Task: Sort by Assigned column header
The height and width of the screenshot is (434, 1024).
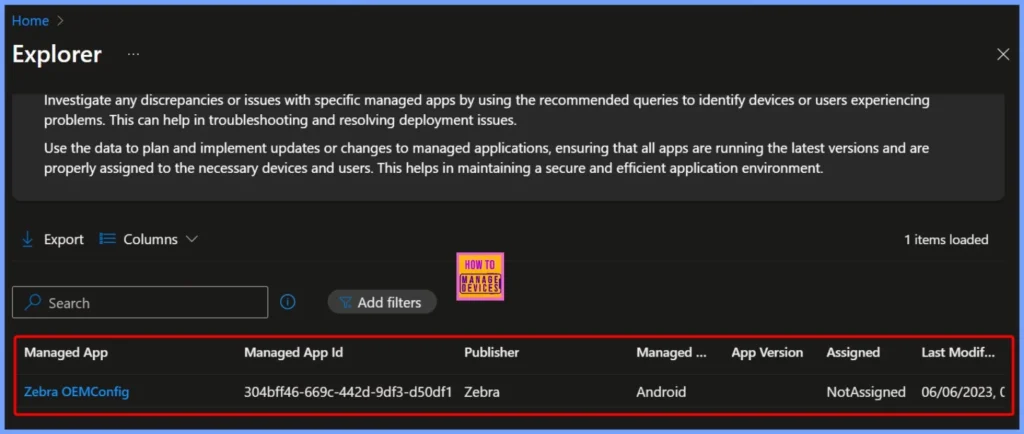Action: pos(853,352)
